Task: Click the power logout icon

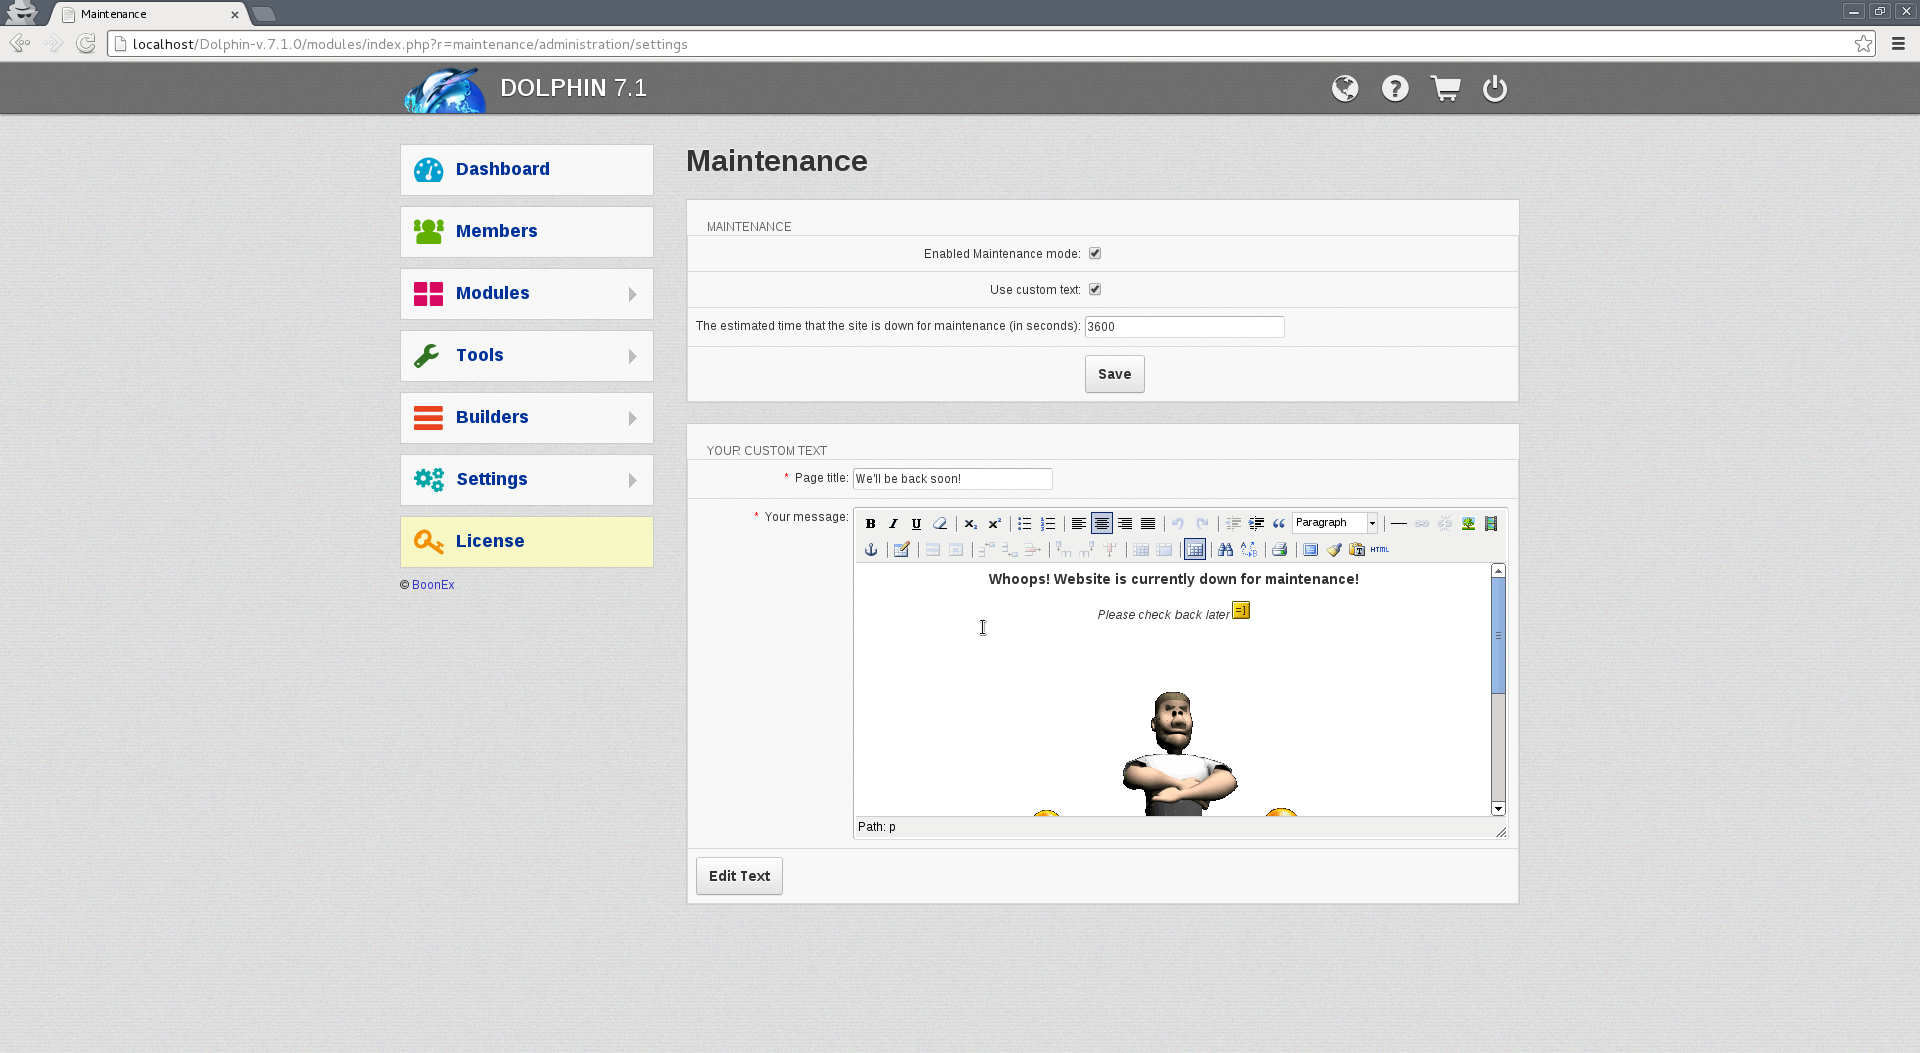Action: coord(1495,89)
